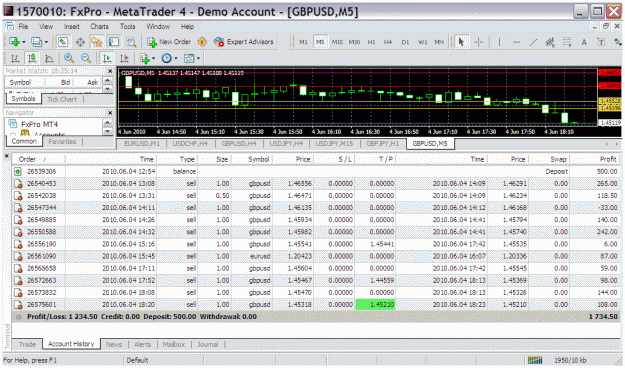Image resolution: width=625 pixels, height=368 pixels.
Task: Switch to the EURUSD,M1 chart tab
Action: [x=142, y=144]
